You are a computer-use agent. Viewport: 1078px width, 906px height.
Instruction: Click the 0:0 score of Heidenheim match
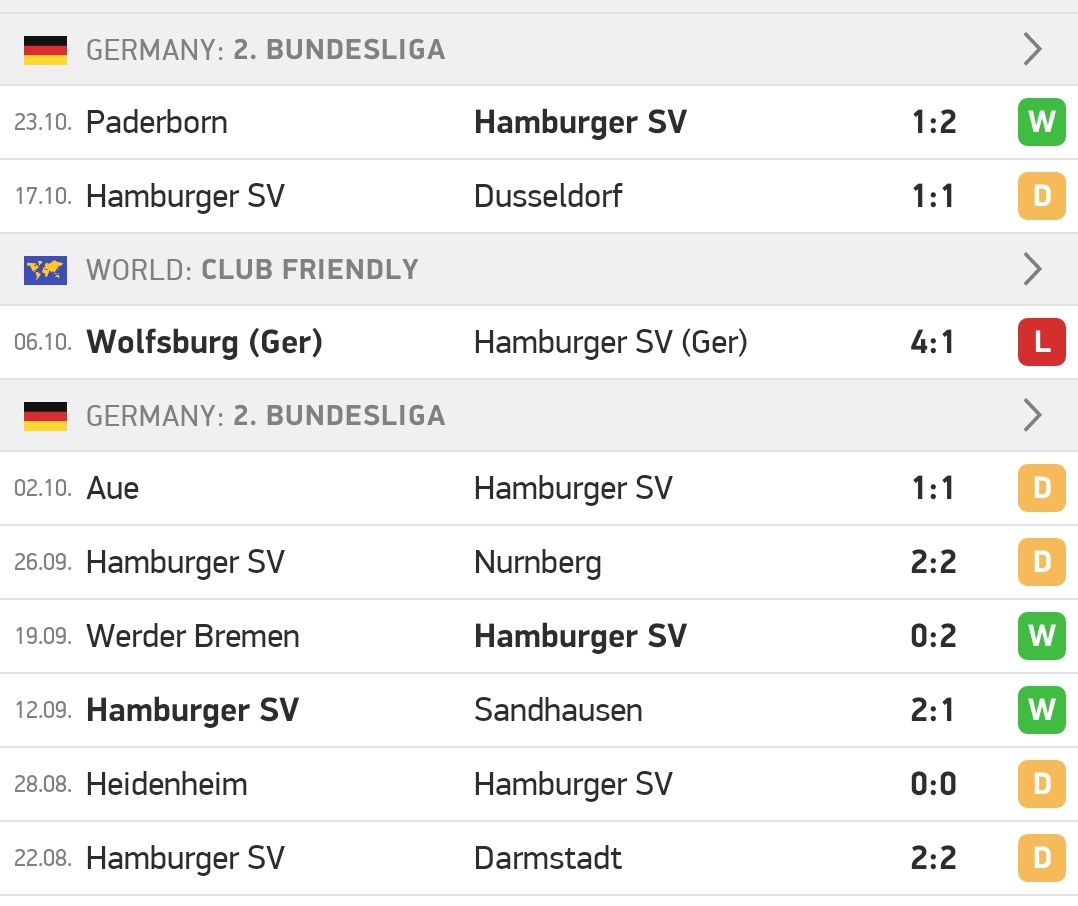(x=933, y=784)
